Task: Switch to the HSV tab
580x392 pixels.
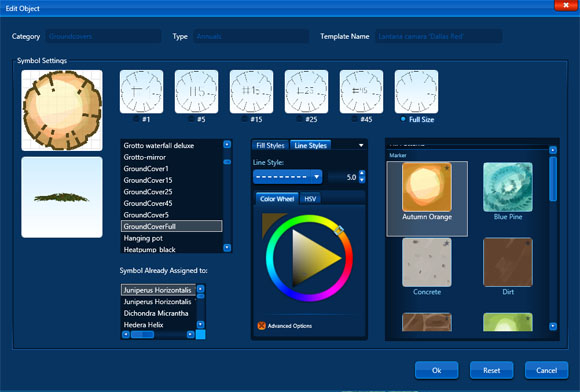Action: (x=310, y=199)
